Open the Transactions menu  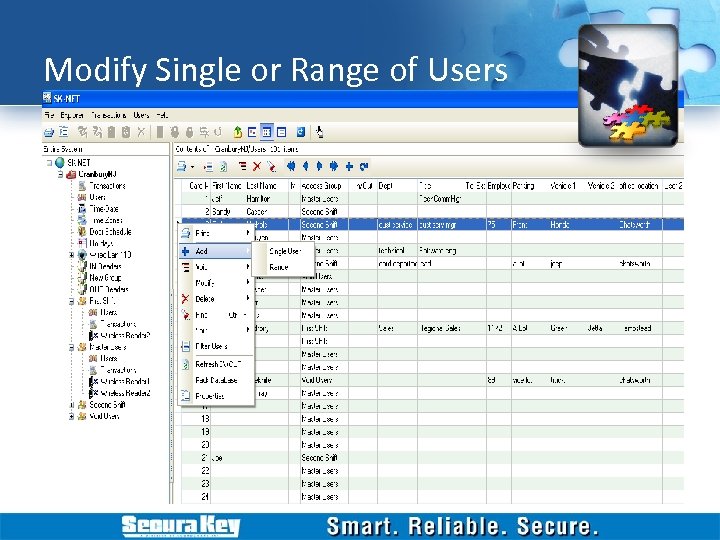pyautogui.click(x=108, y=115)
